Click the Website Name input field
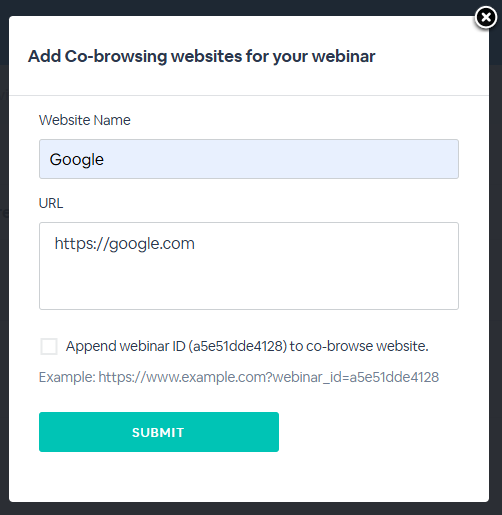 tap(249, 159)
